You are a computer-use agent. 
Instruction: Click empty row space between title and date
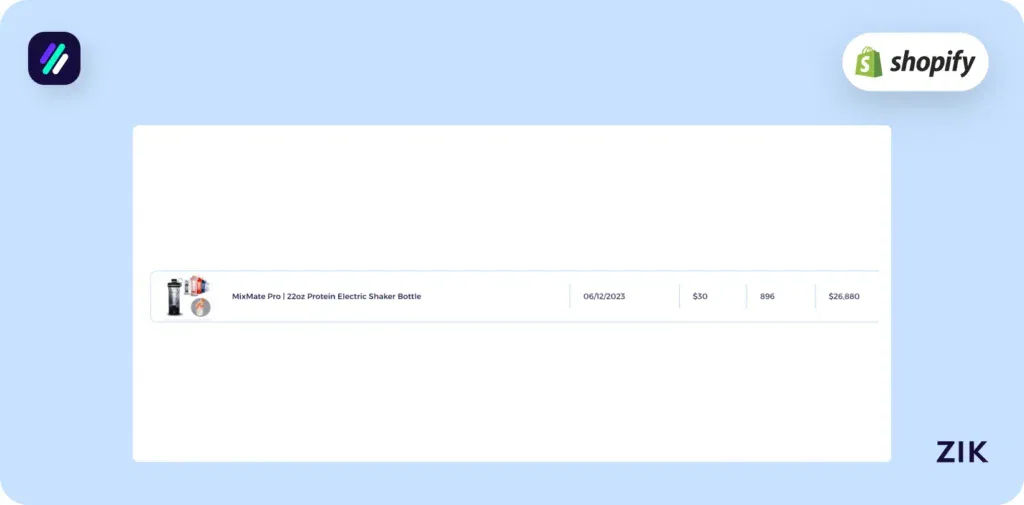[495, 297]
